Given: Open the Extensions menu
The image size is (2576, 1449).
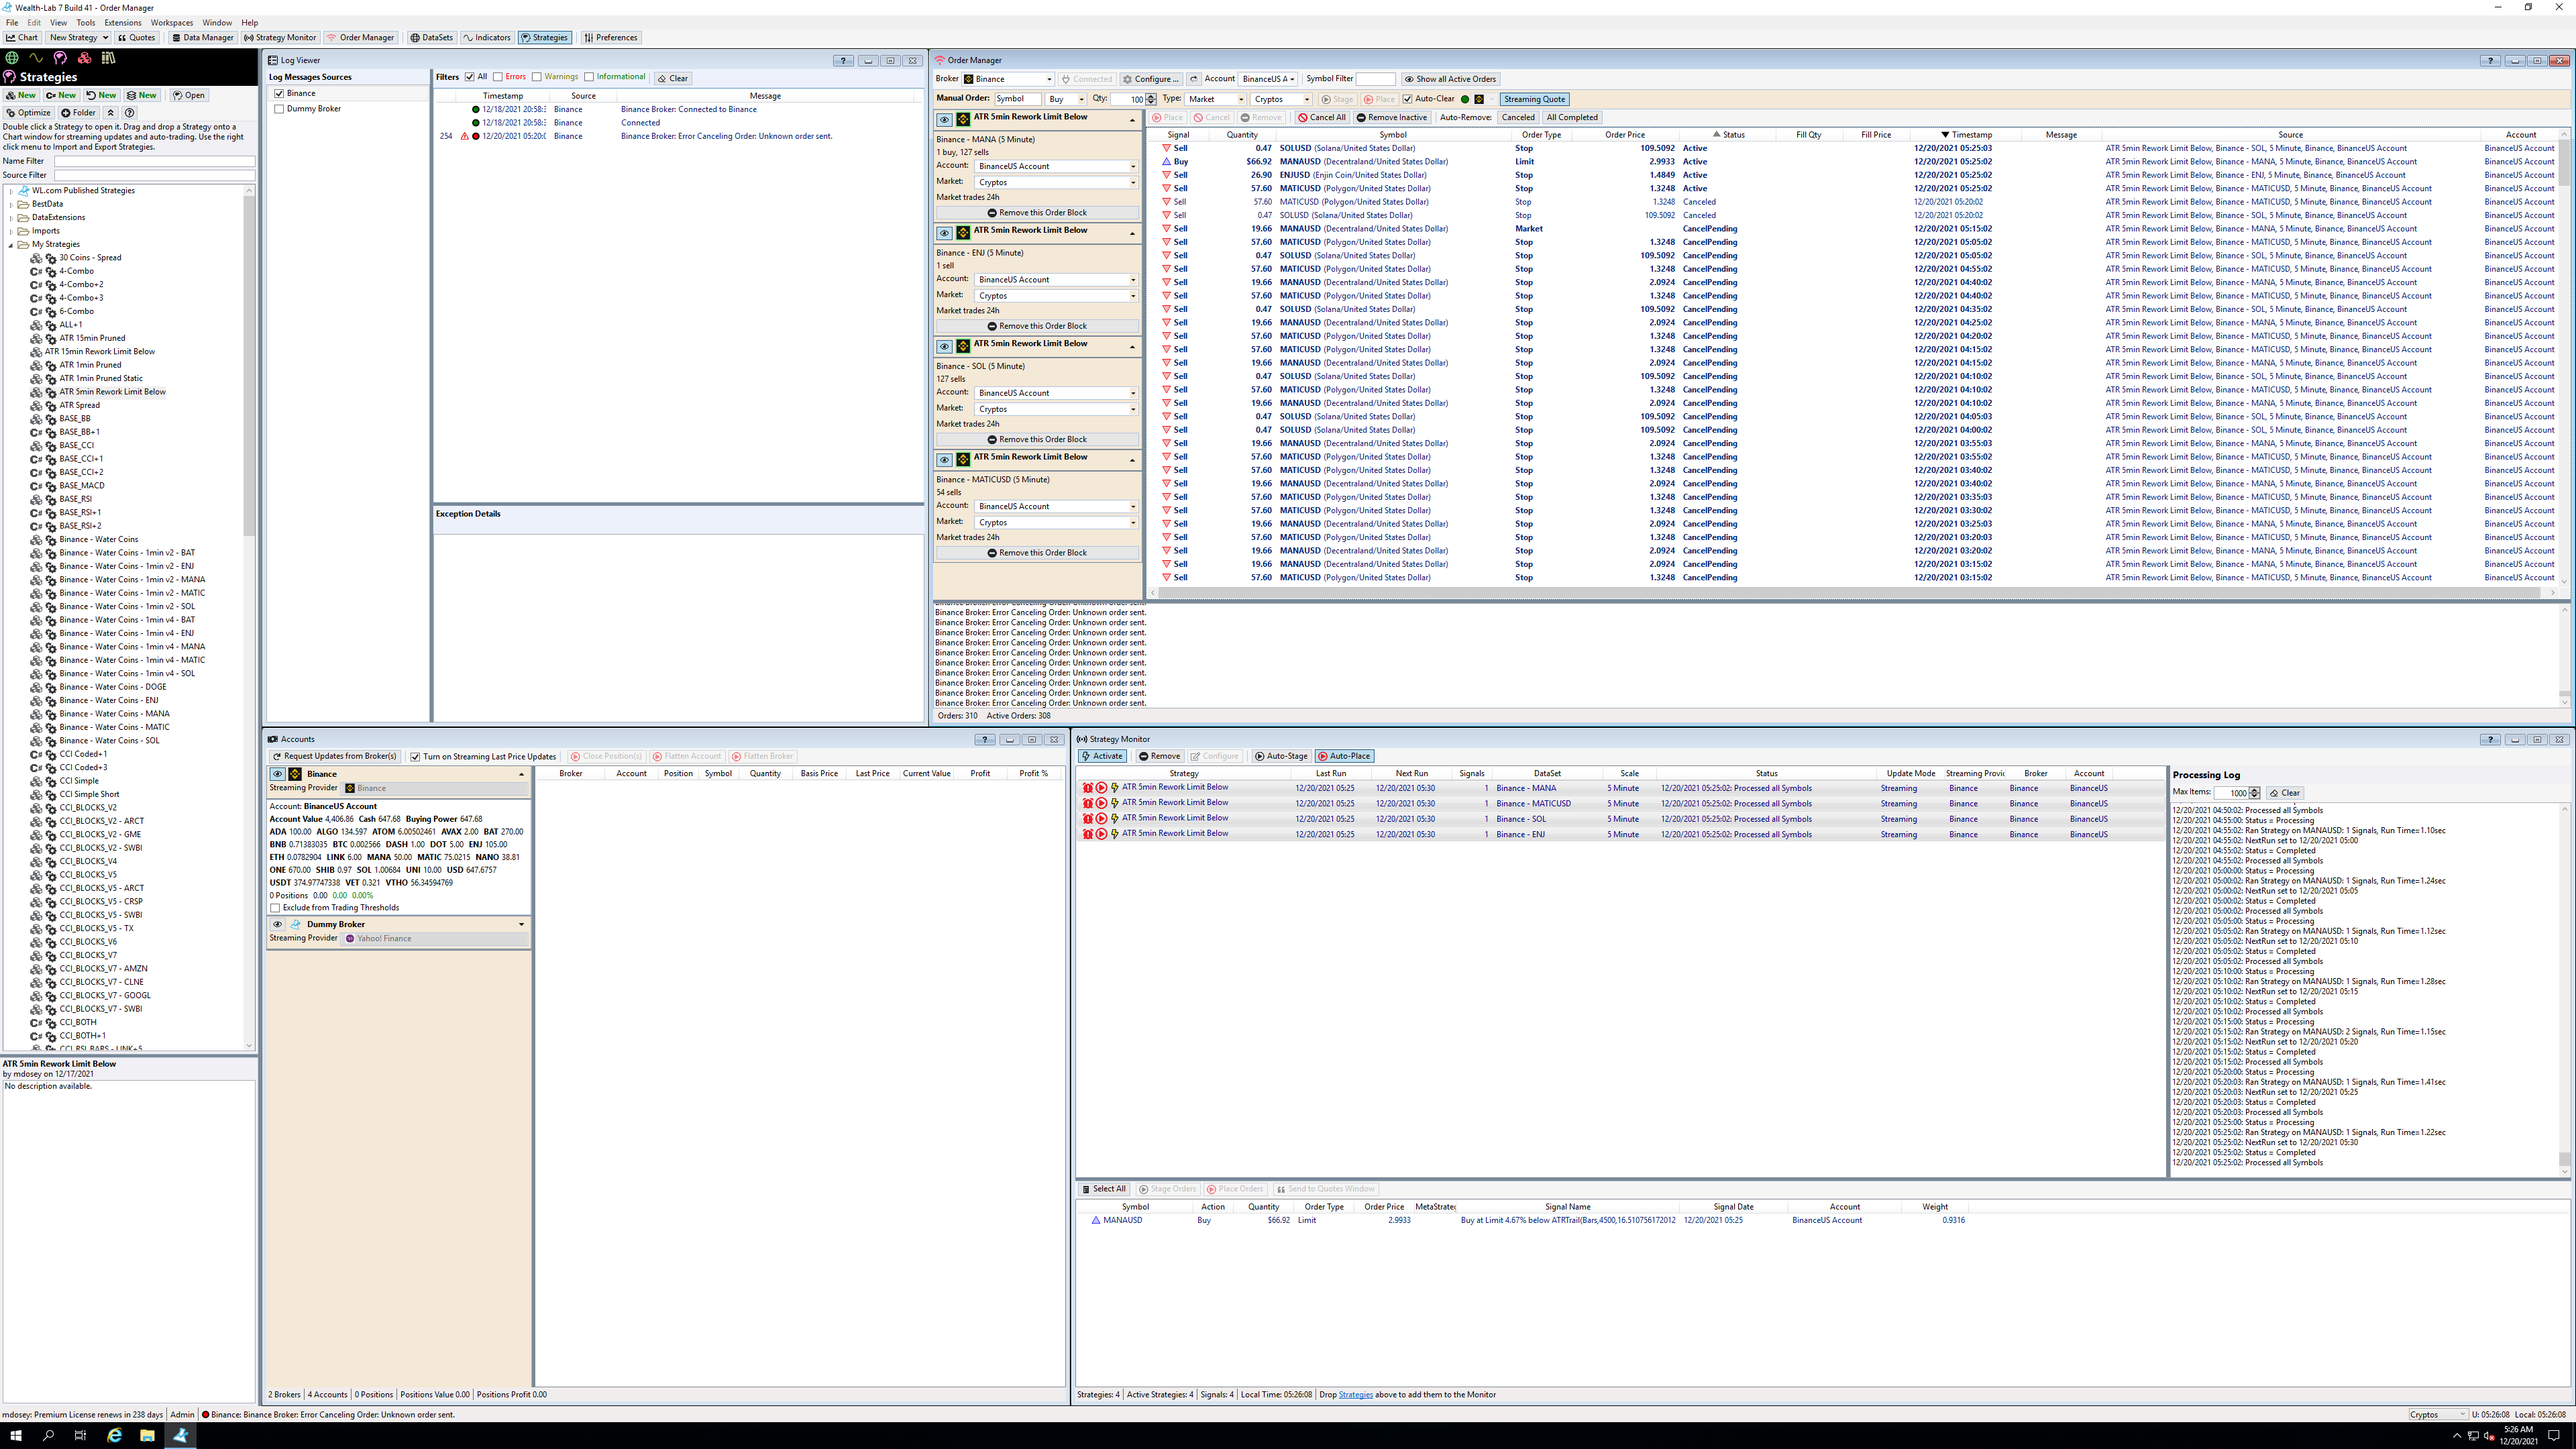Looking at the screenshot, I should point(123,22).
